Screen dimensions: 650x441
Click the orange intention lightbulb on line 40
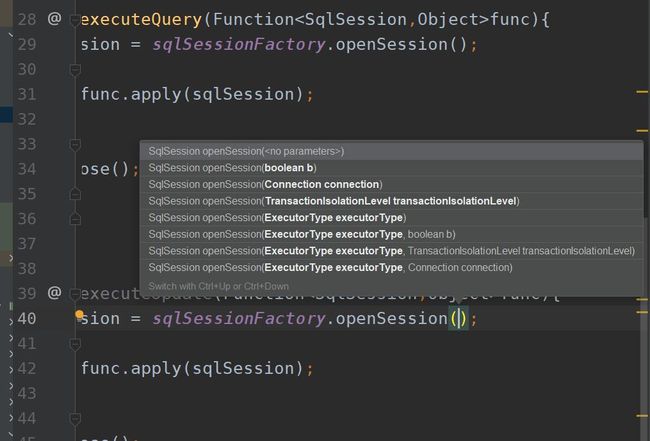(x=80, y=315)
